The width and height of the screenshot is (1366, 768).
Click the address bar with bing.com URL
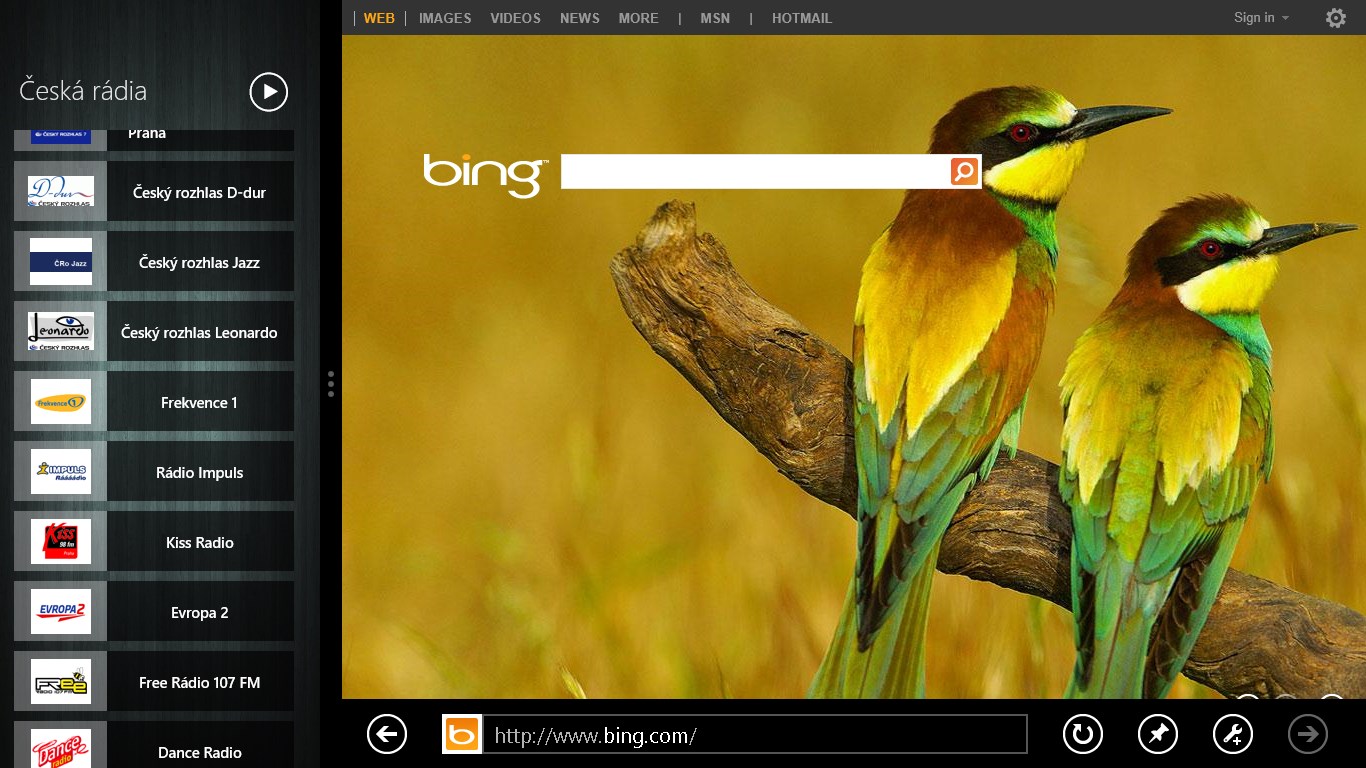[755, 735]
